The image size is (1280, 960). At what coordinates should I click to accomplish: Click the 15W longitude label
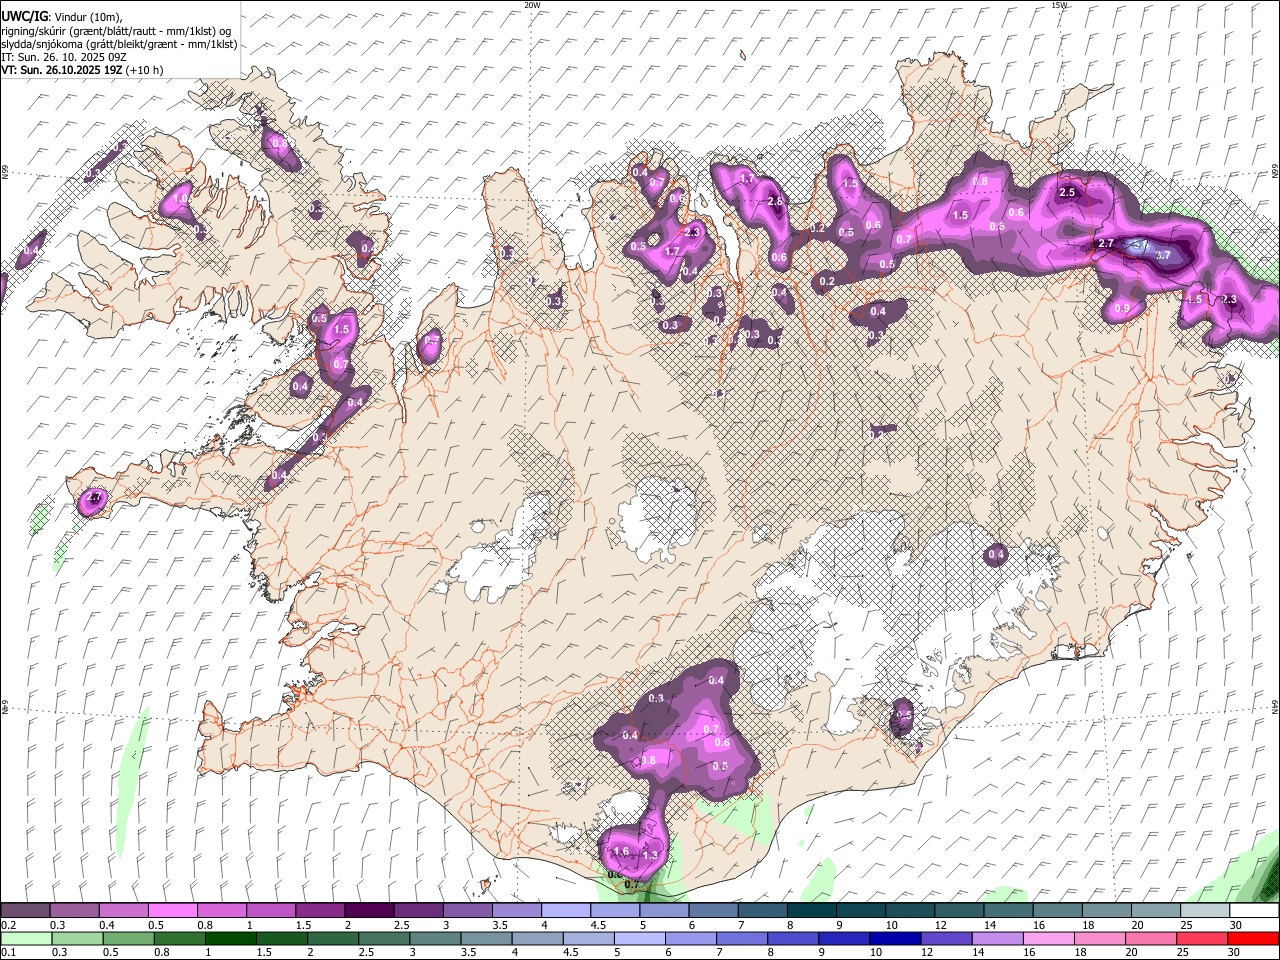tap(1060, 5)
